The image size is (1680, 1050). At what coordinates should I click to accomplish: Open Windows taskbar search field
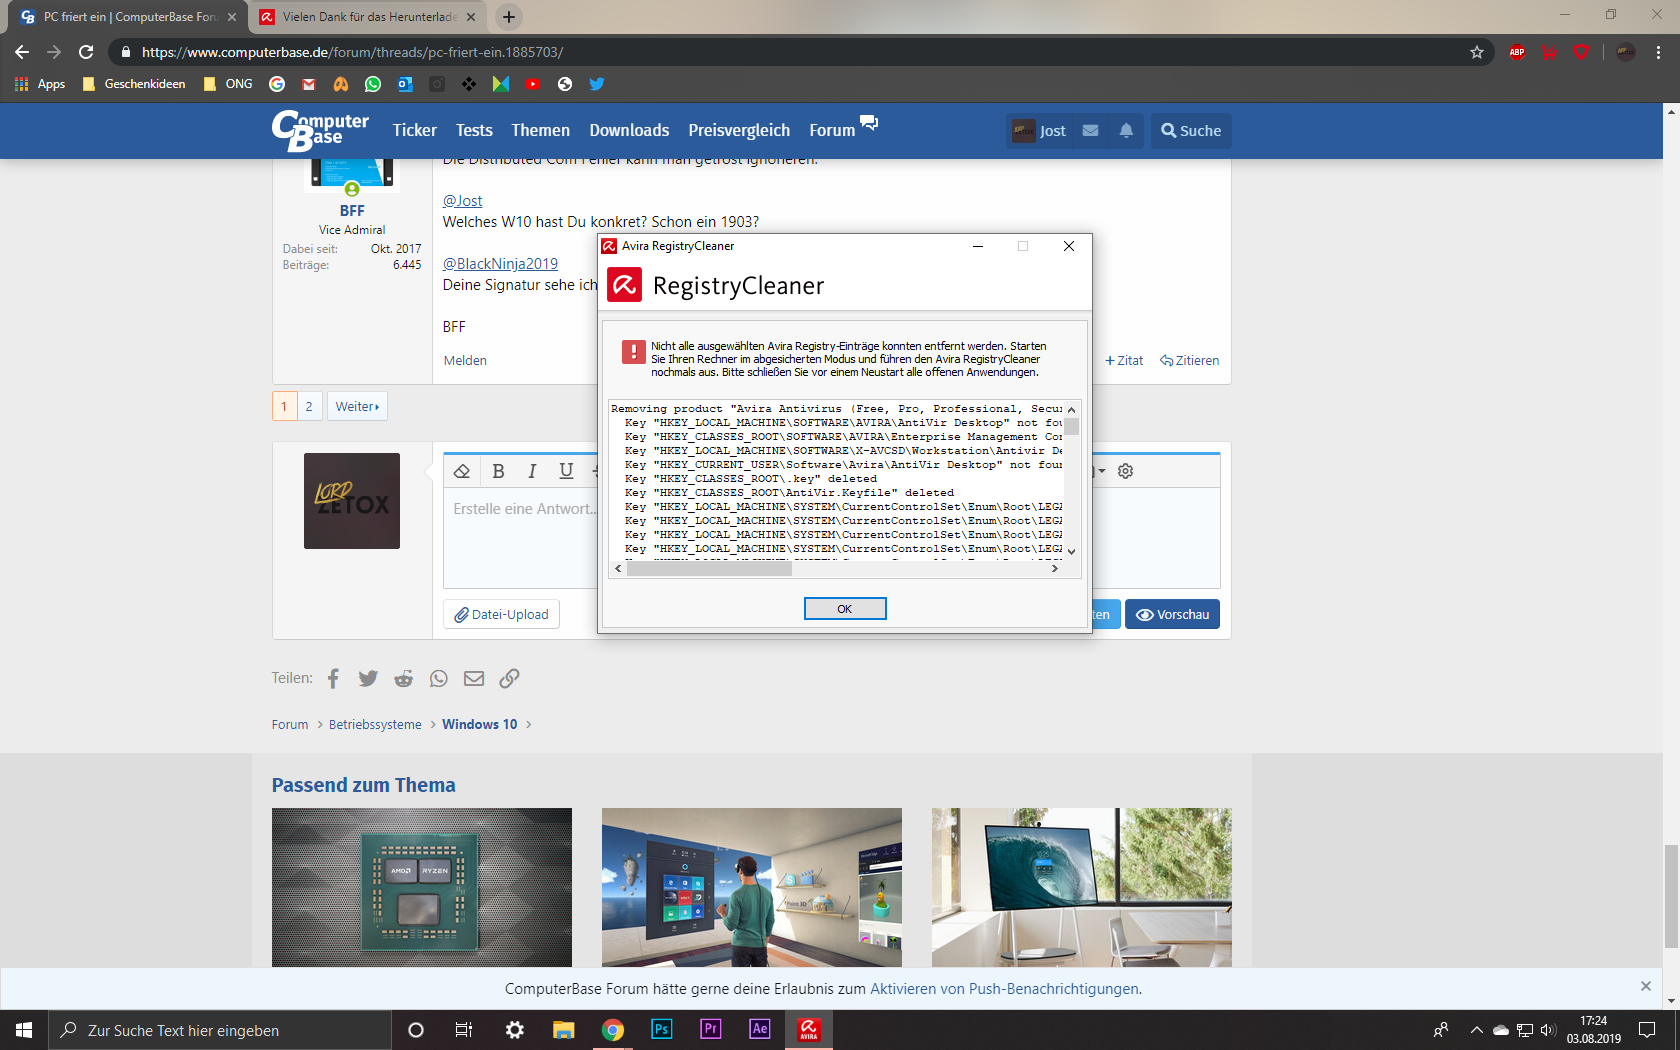point(220,1030)
